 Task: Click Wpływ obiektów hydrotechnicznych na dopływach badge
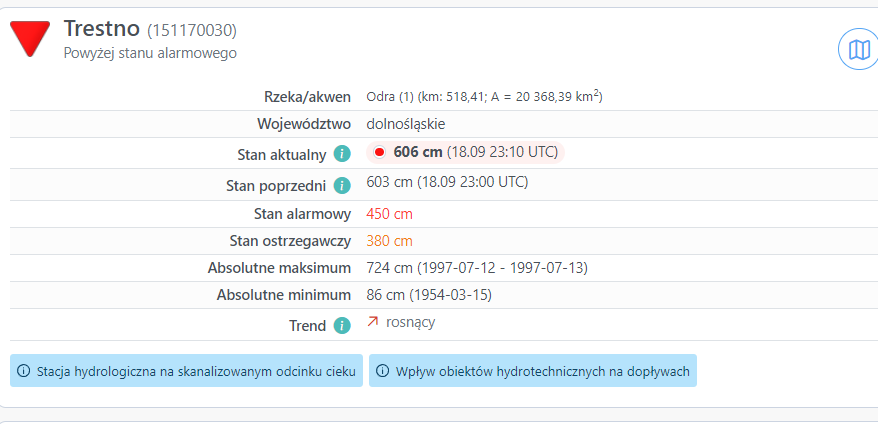click(x=533, y=371)
